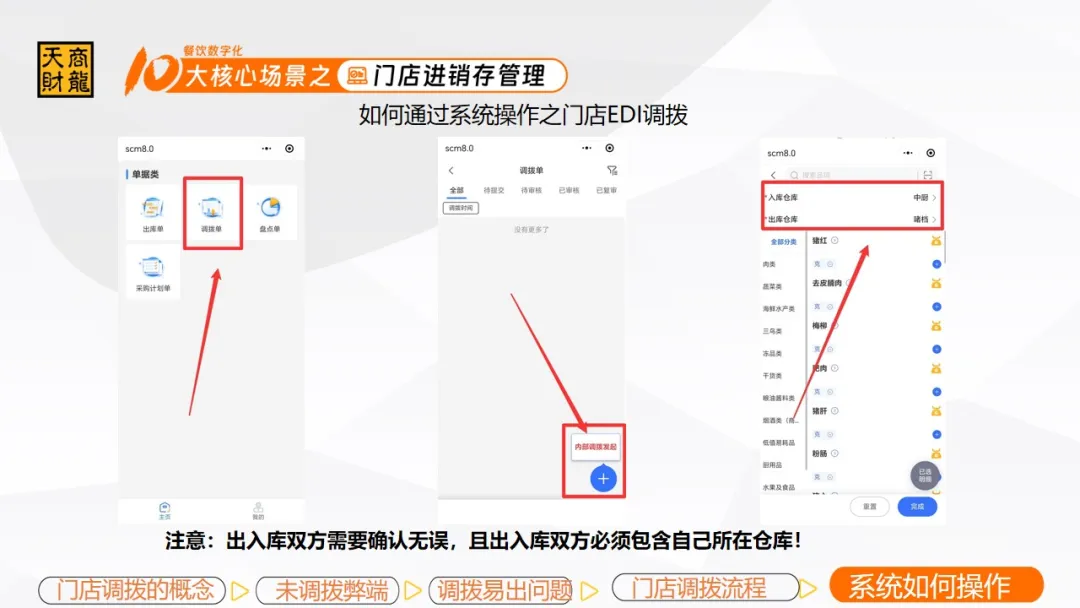Screen dimensions: 1080x608
Task: Tap the scan icon beside search box
Action: (x=928, y=175)
